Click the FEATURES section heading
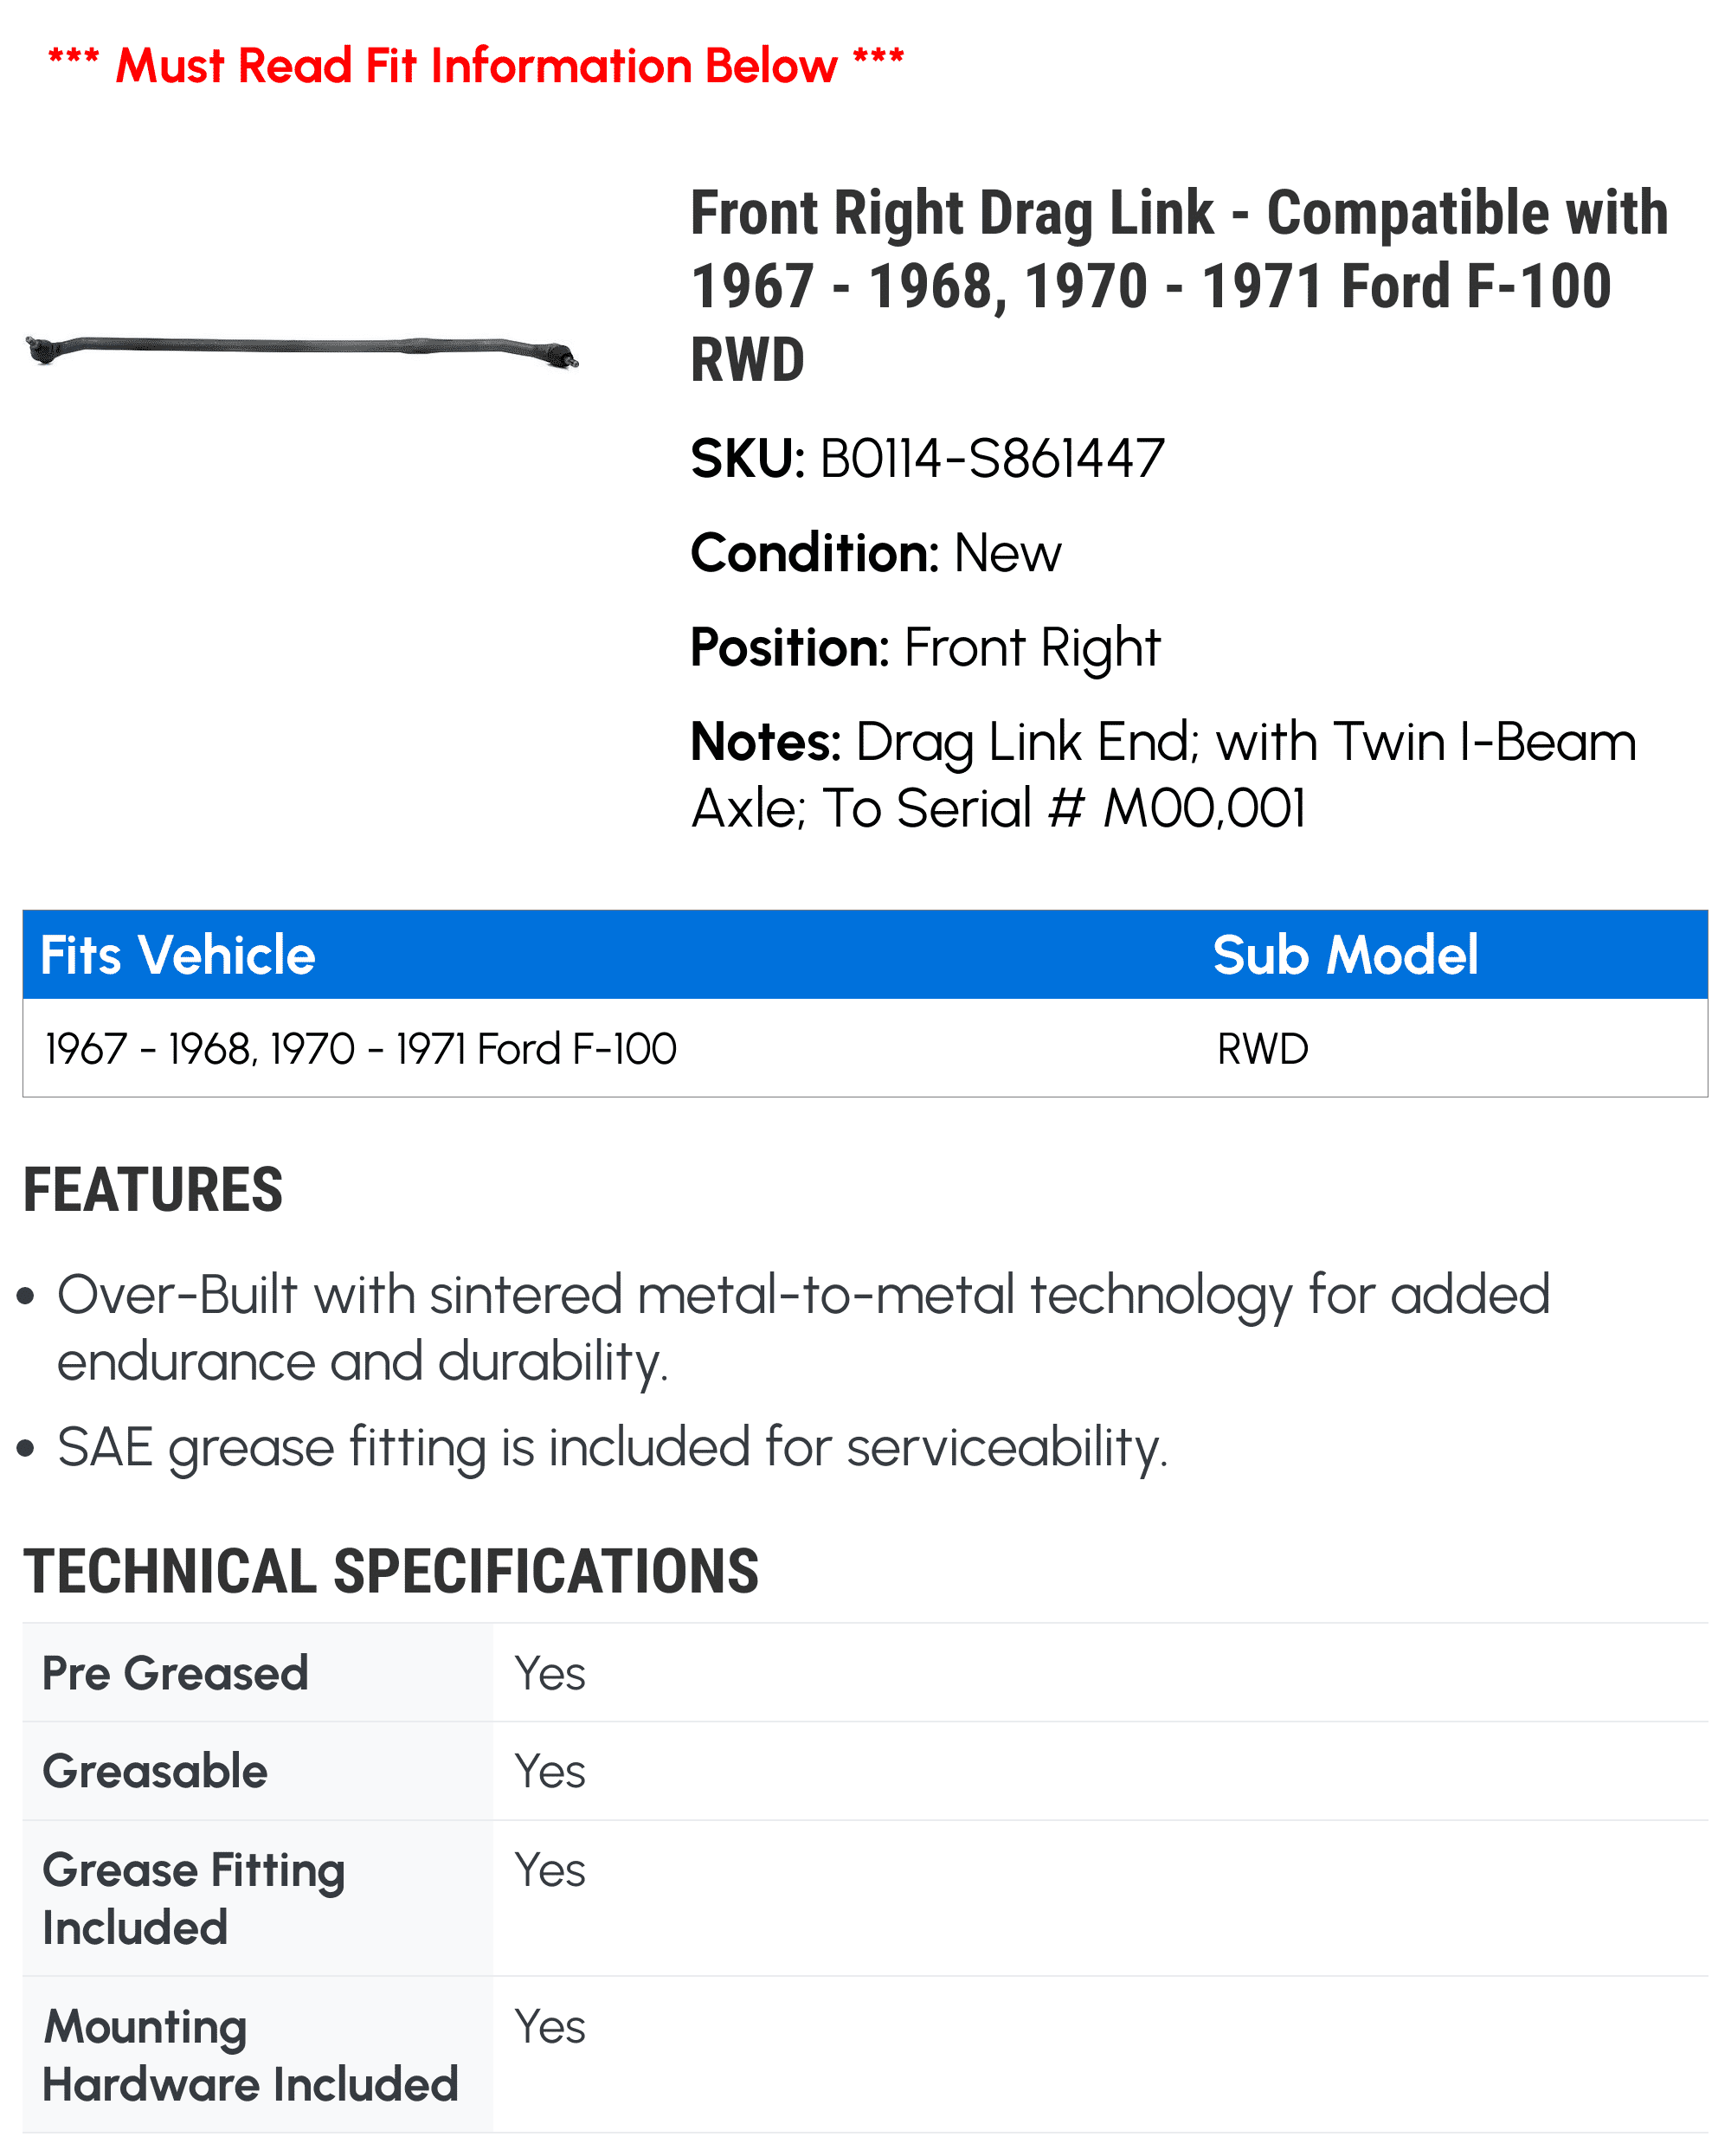 (153, 1189)
